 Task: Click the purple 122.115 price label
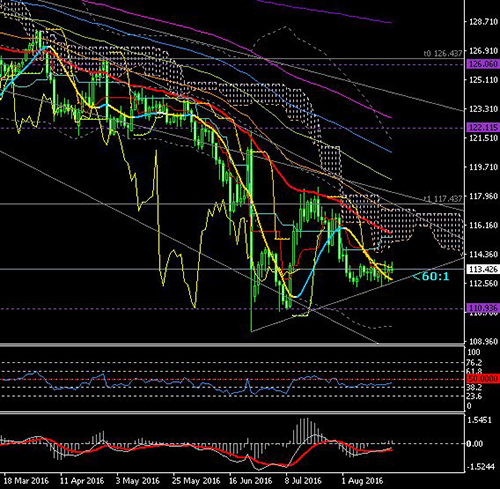[483, 127]
